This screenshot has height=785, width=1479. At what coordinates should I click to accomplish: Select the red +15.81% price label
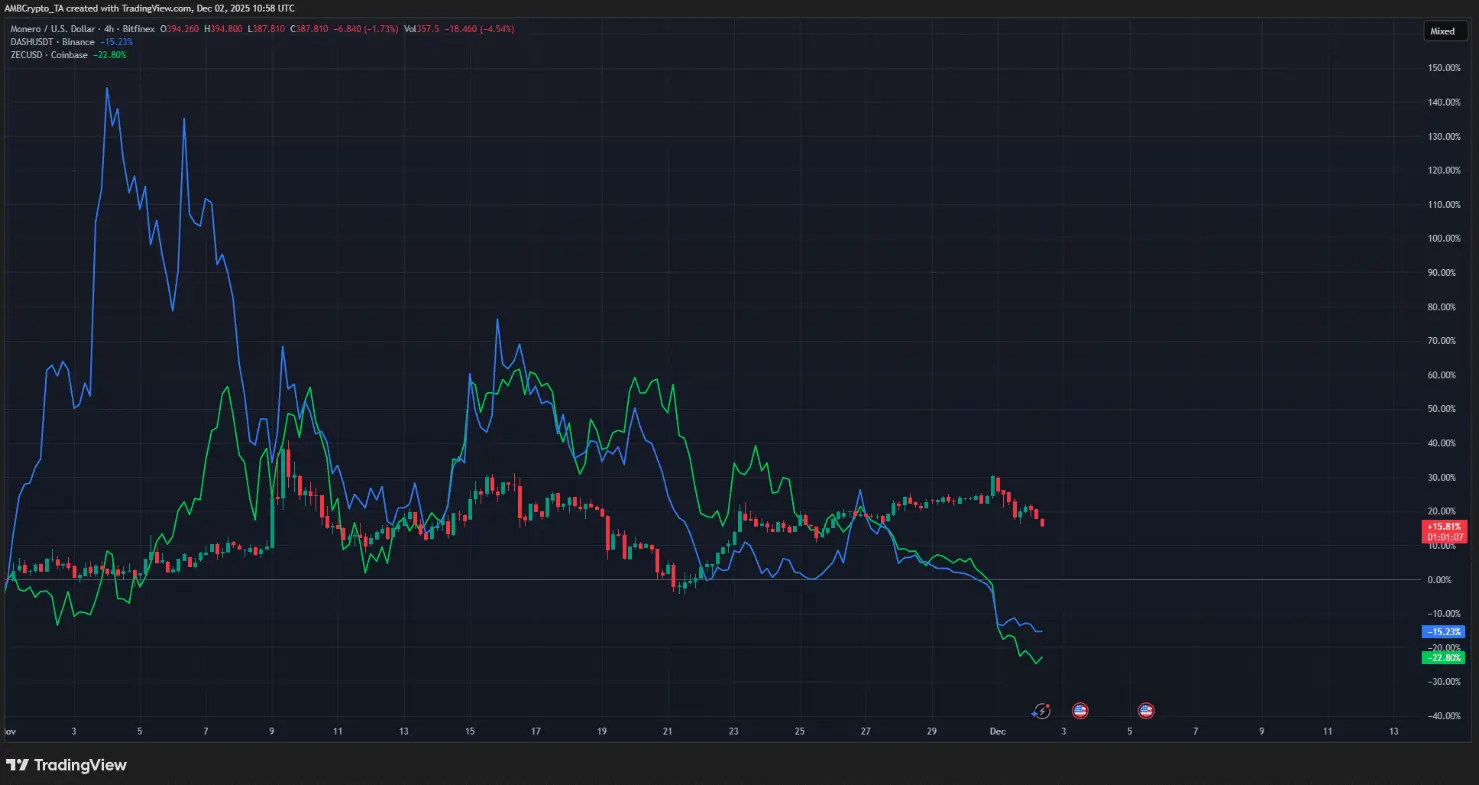(1443, 526)
